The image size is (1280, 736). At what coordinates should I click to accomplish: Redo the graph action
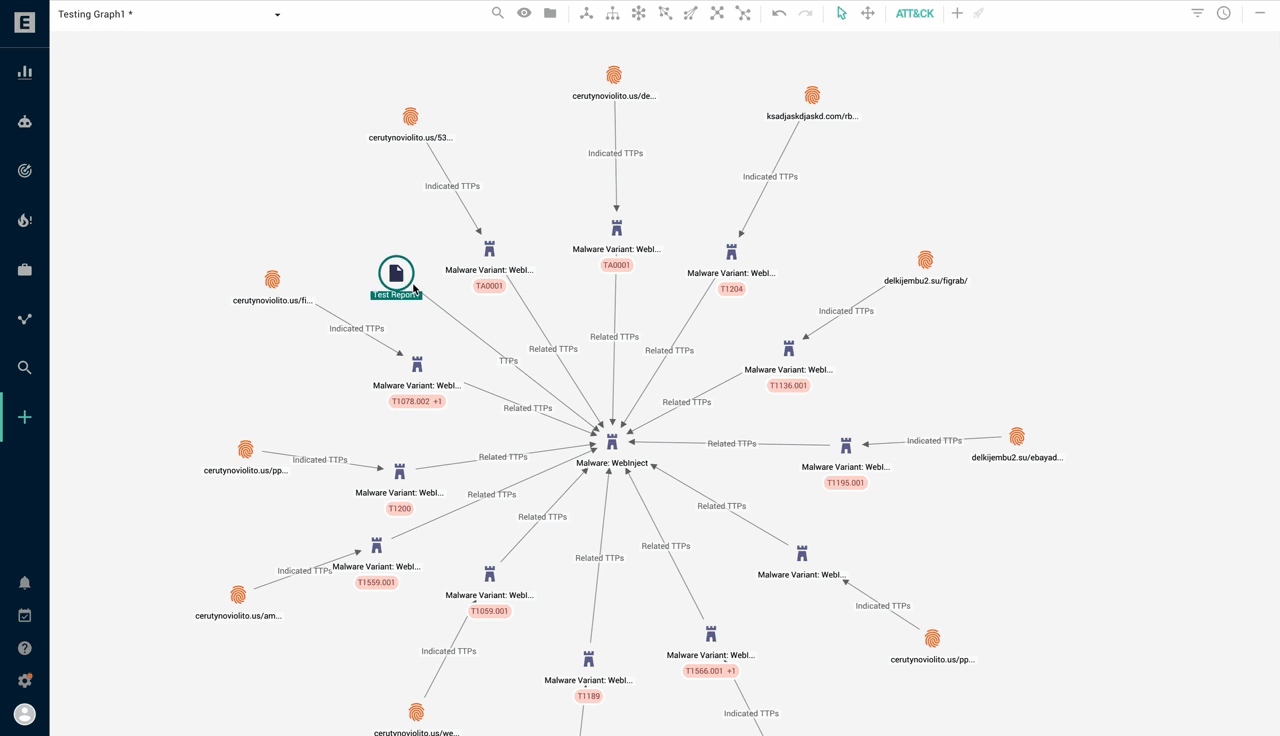(x=805, y=13)
